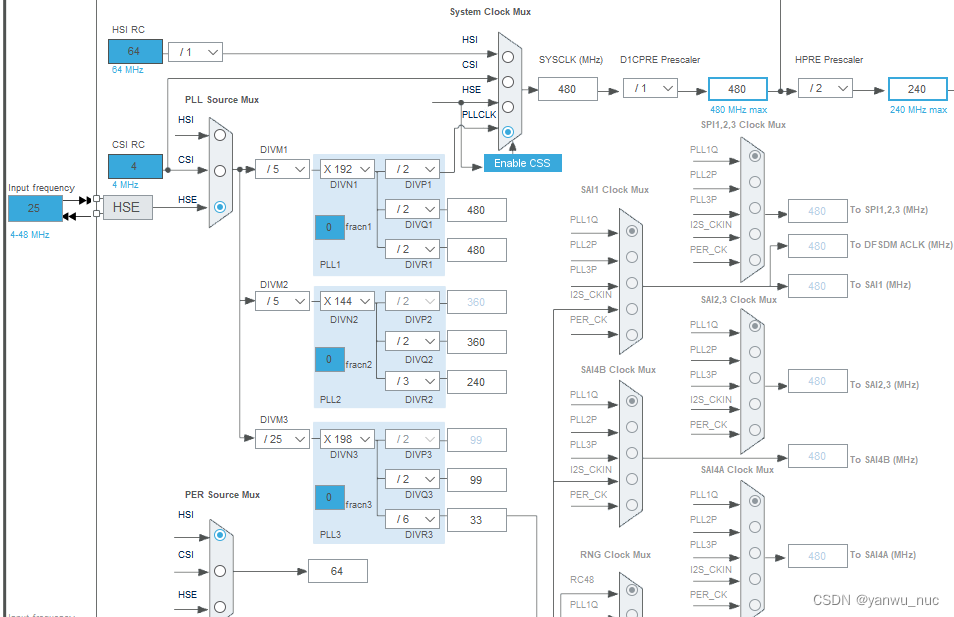Select PER_CK in the SPI1,2,3 Clock Mux

pyautogui.click(x=755, y=260)
